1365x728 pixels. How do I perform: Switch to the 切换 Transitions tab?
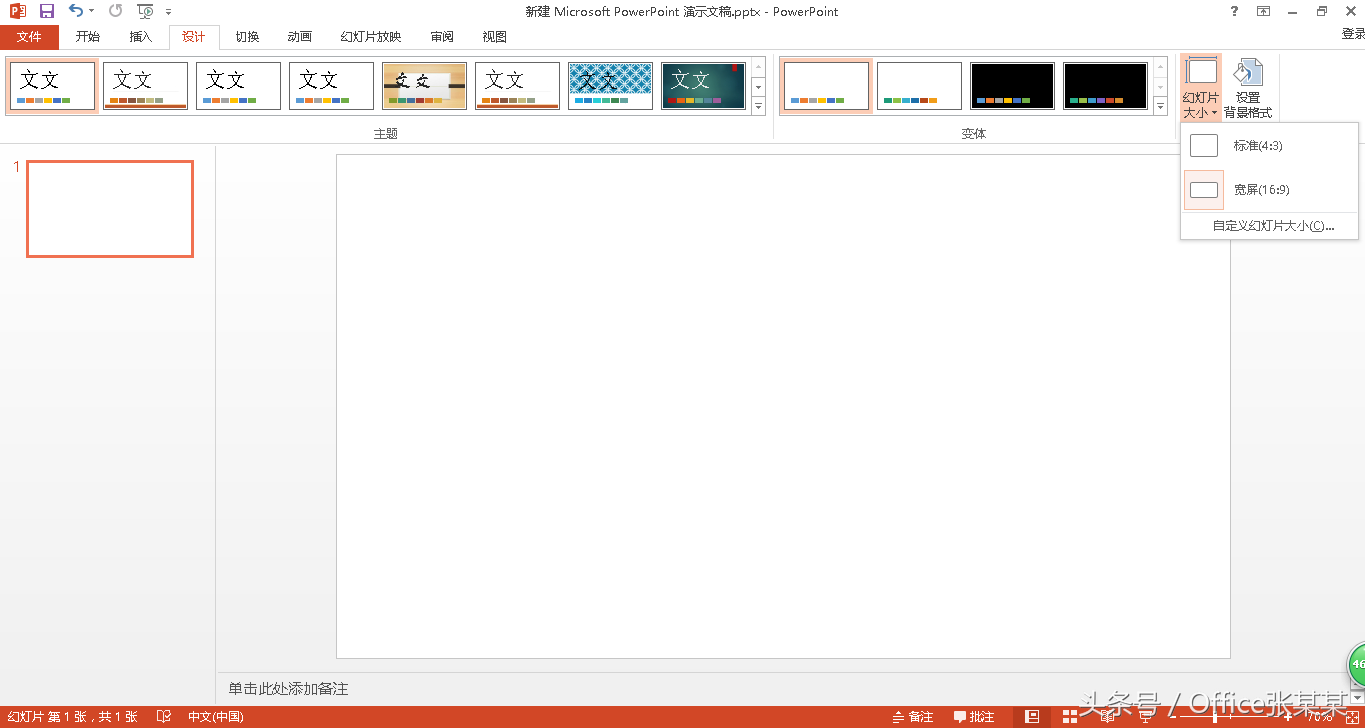[247, 37]
